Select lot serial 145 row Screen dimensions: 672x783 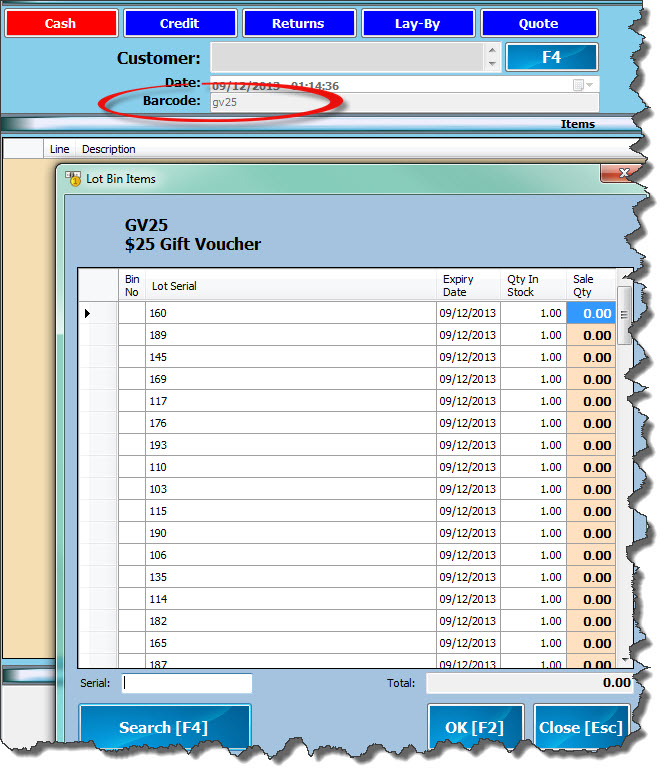tap(346, 357)
